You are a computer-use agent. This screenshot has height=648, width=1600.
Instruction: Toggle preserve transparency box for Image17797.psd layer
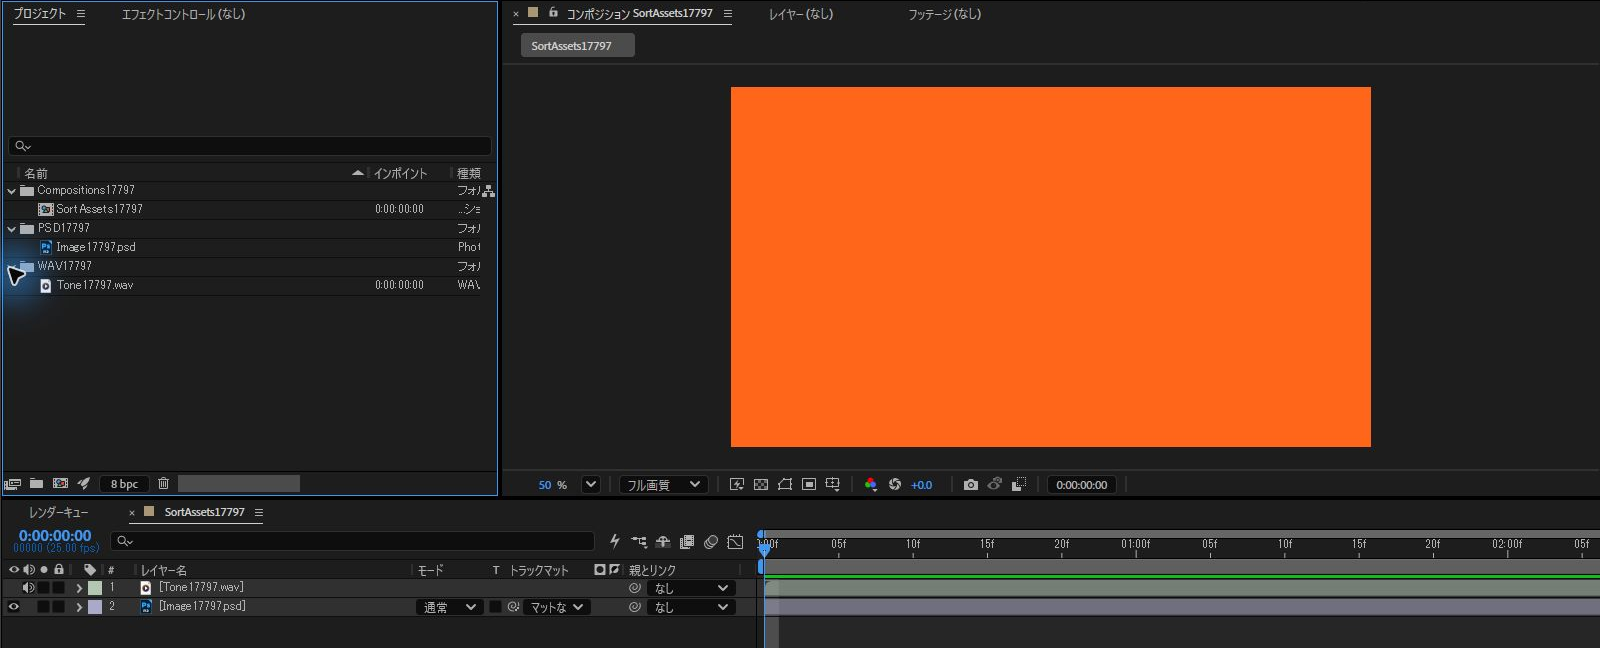coord(495,607)
